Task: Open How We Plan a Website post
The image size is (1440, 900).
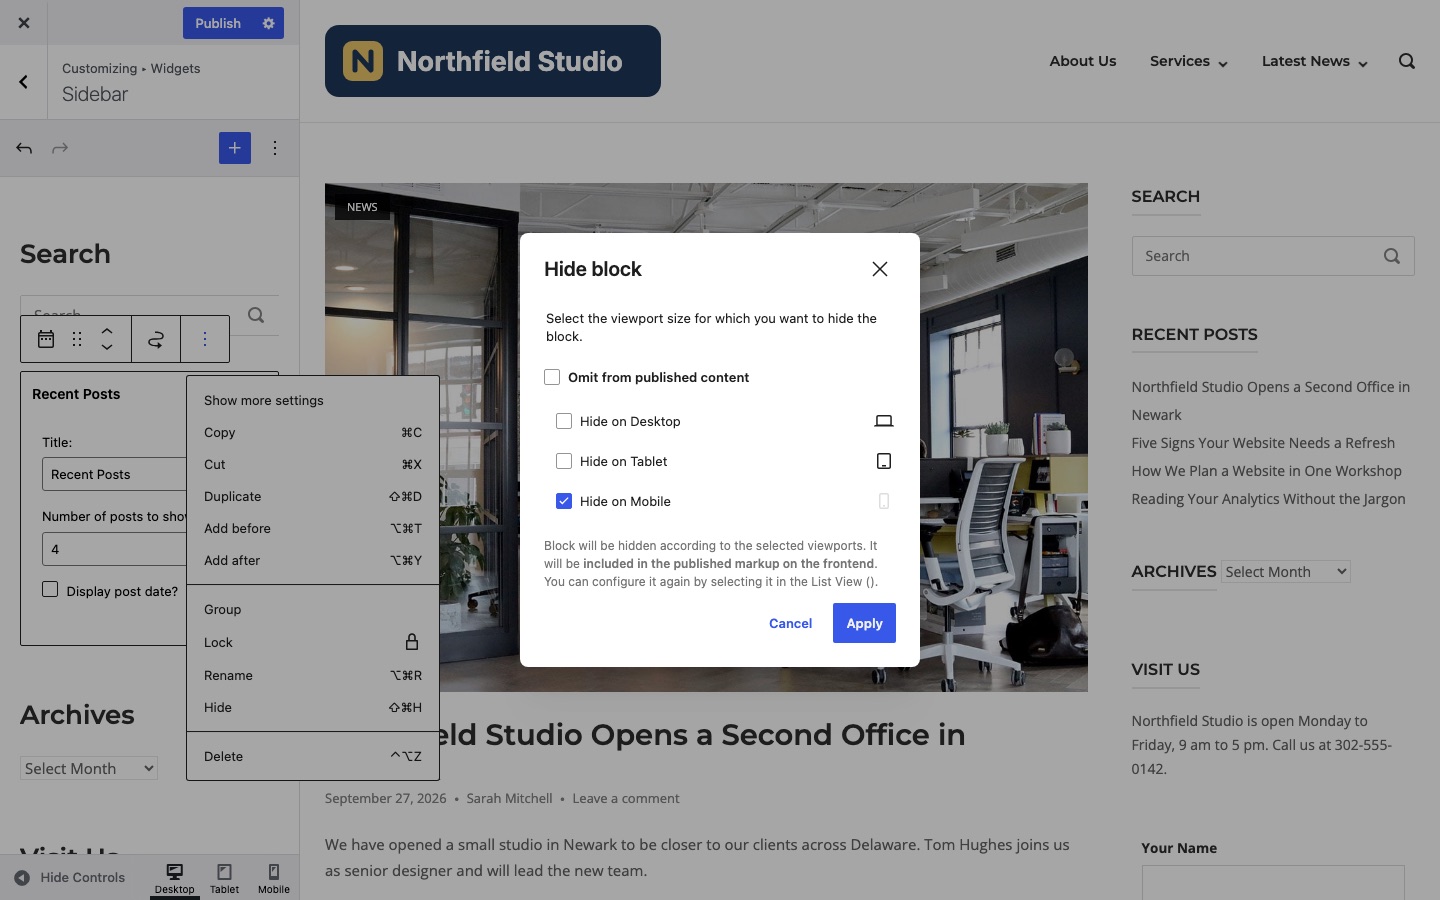Action: tap(1266, 471)
